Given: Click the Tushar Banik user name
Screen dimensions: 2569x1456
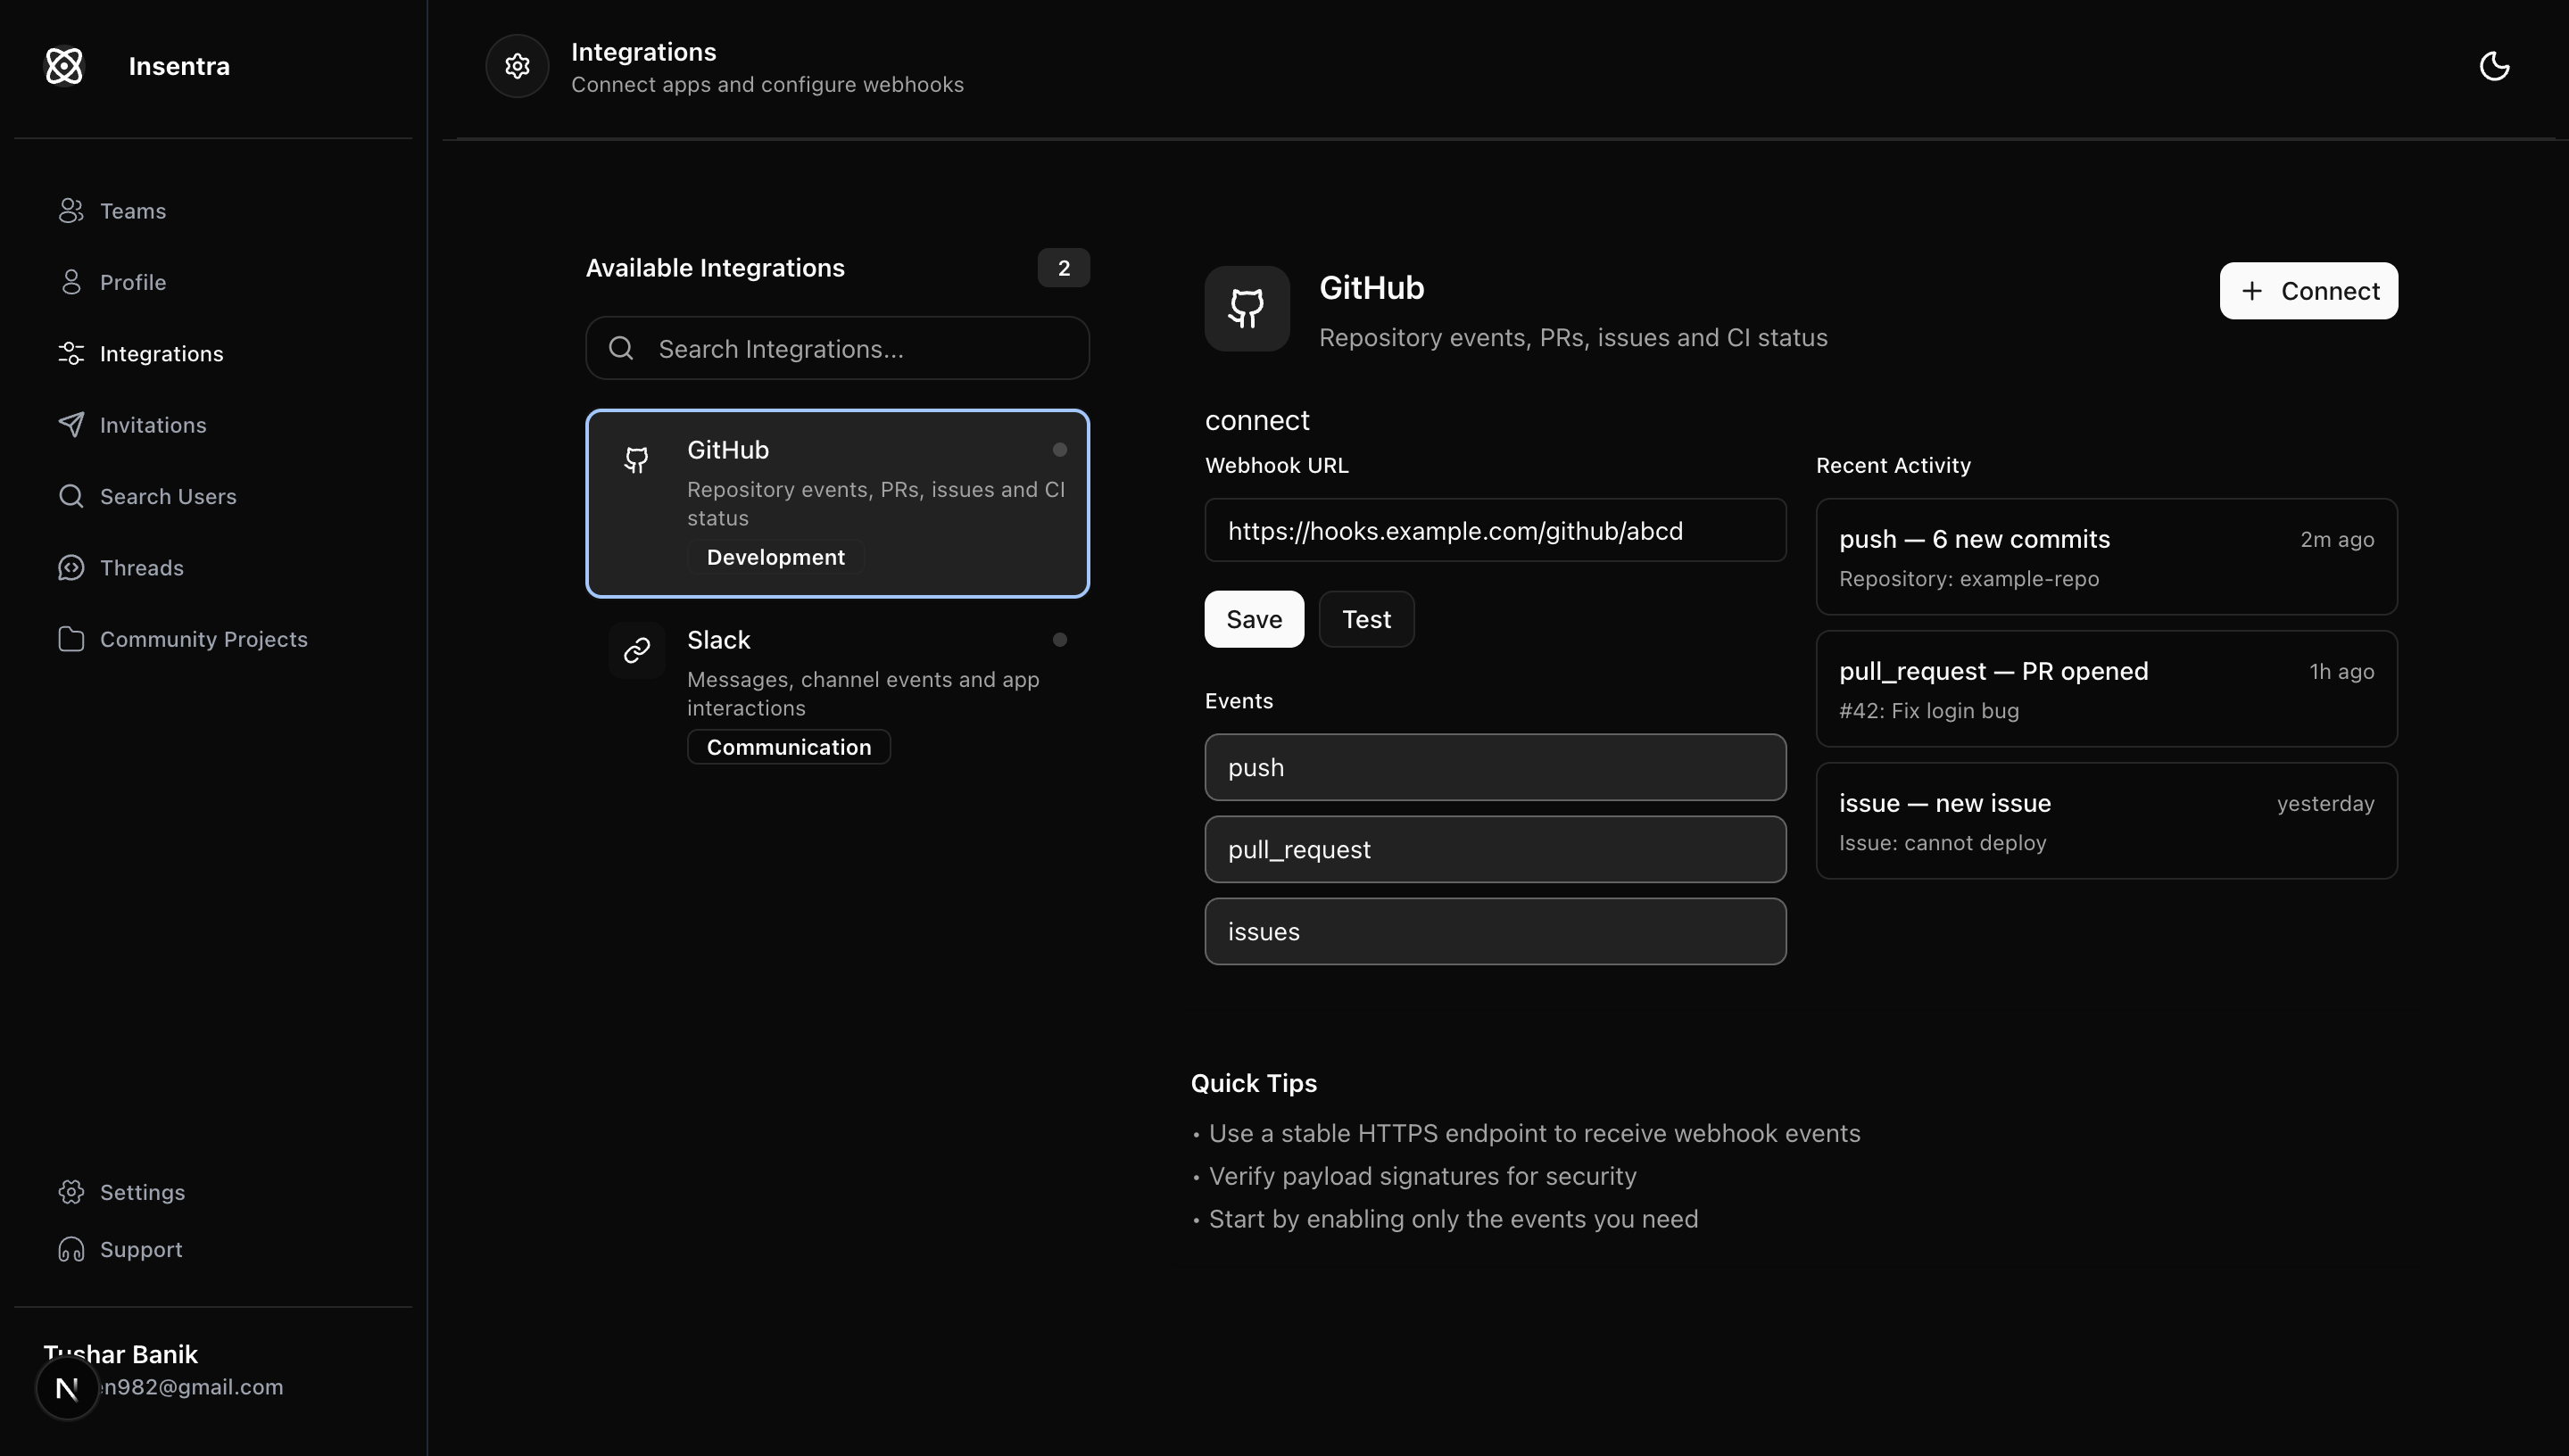Looking at the screenshot, I should 121,1354.
